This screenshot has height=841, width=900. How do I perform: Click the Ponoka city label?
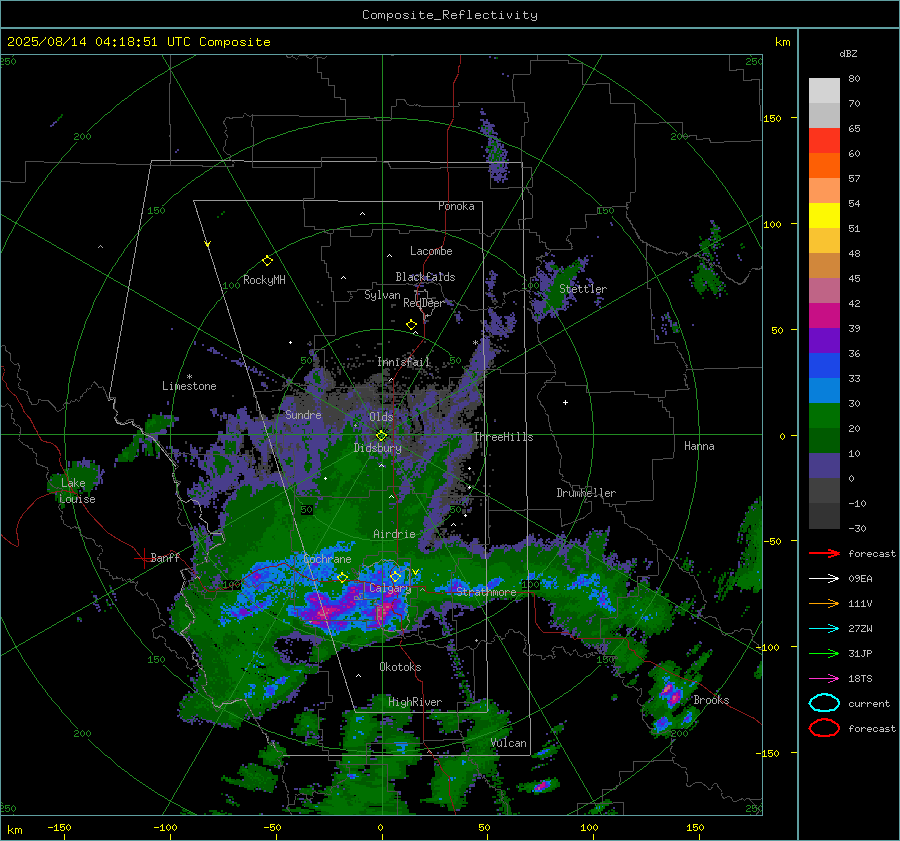(456, 206)
